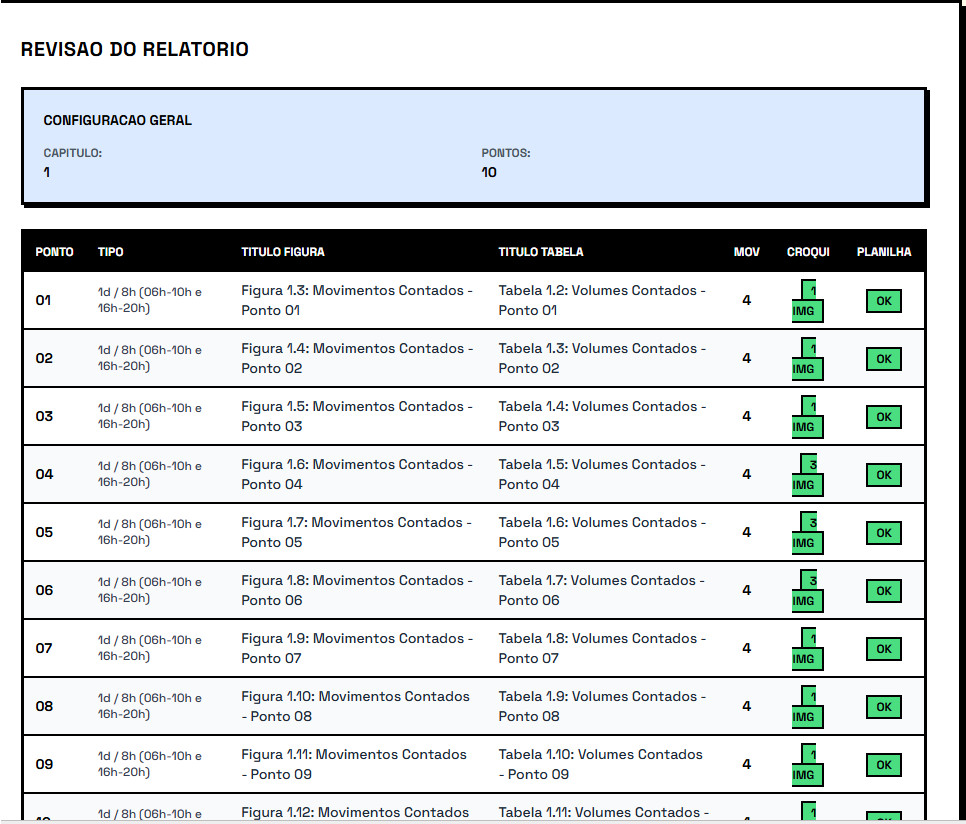Screen dimensions: 966x824
Task: Click the PONTOS value 10
Action: point(489,172)
